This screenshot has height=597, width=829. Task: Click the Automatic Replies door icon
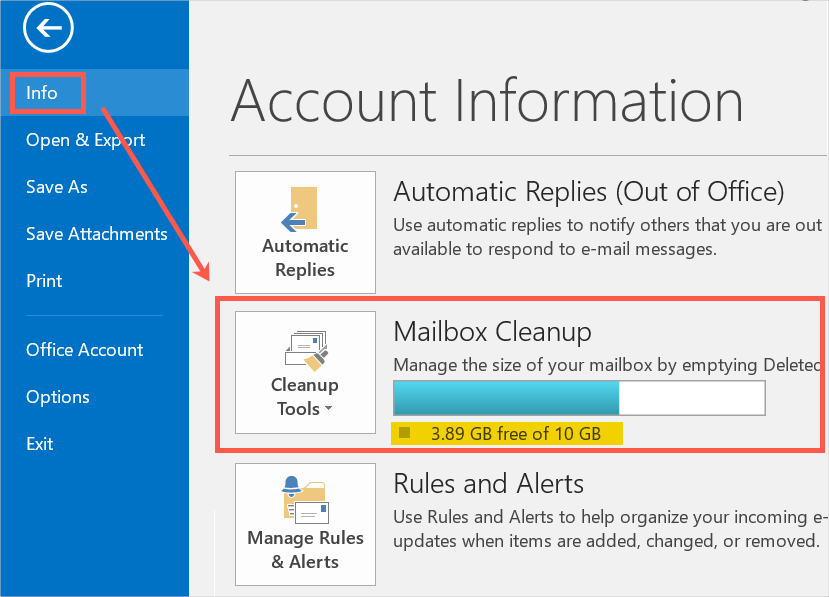tap(303, 209)
